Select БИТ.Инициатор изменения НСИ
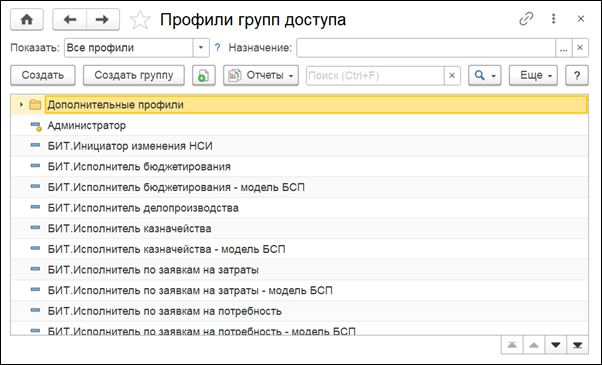602x365 pixels. click(x=299, y=146)
